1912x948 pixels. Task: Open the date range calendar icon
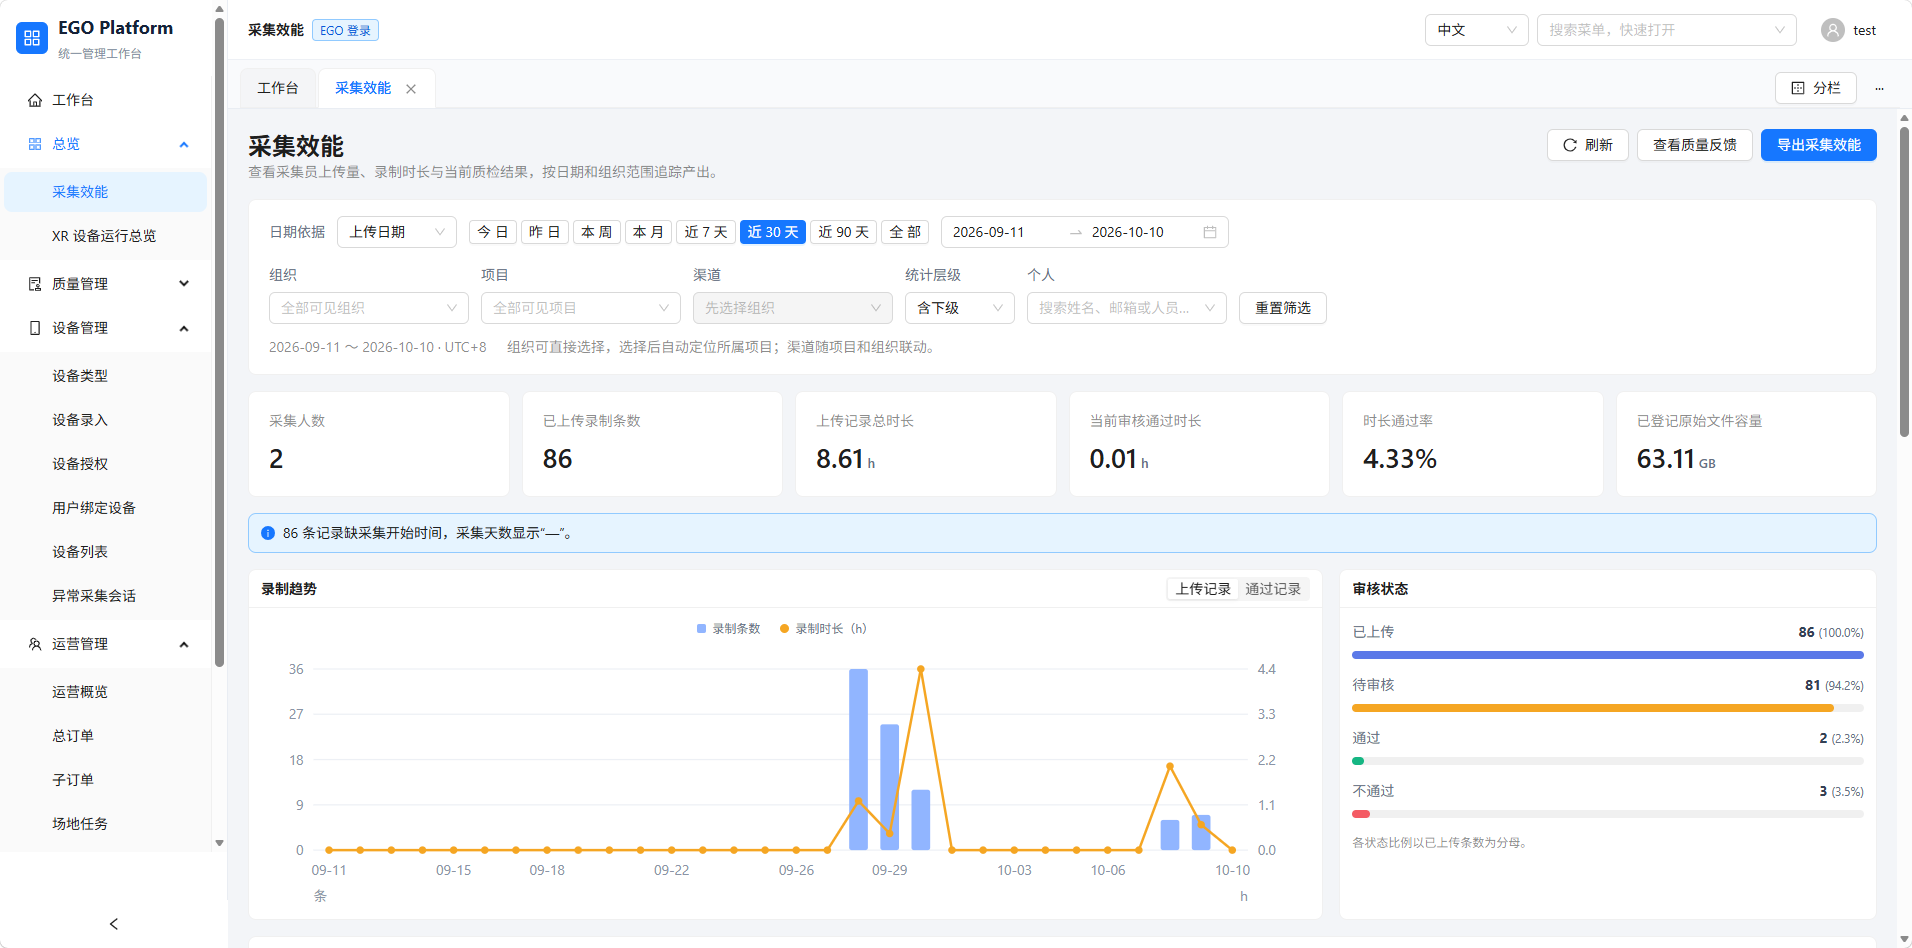click(1210, 232)
